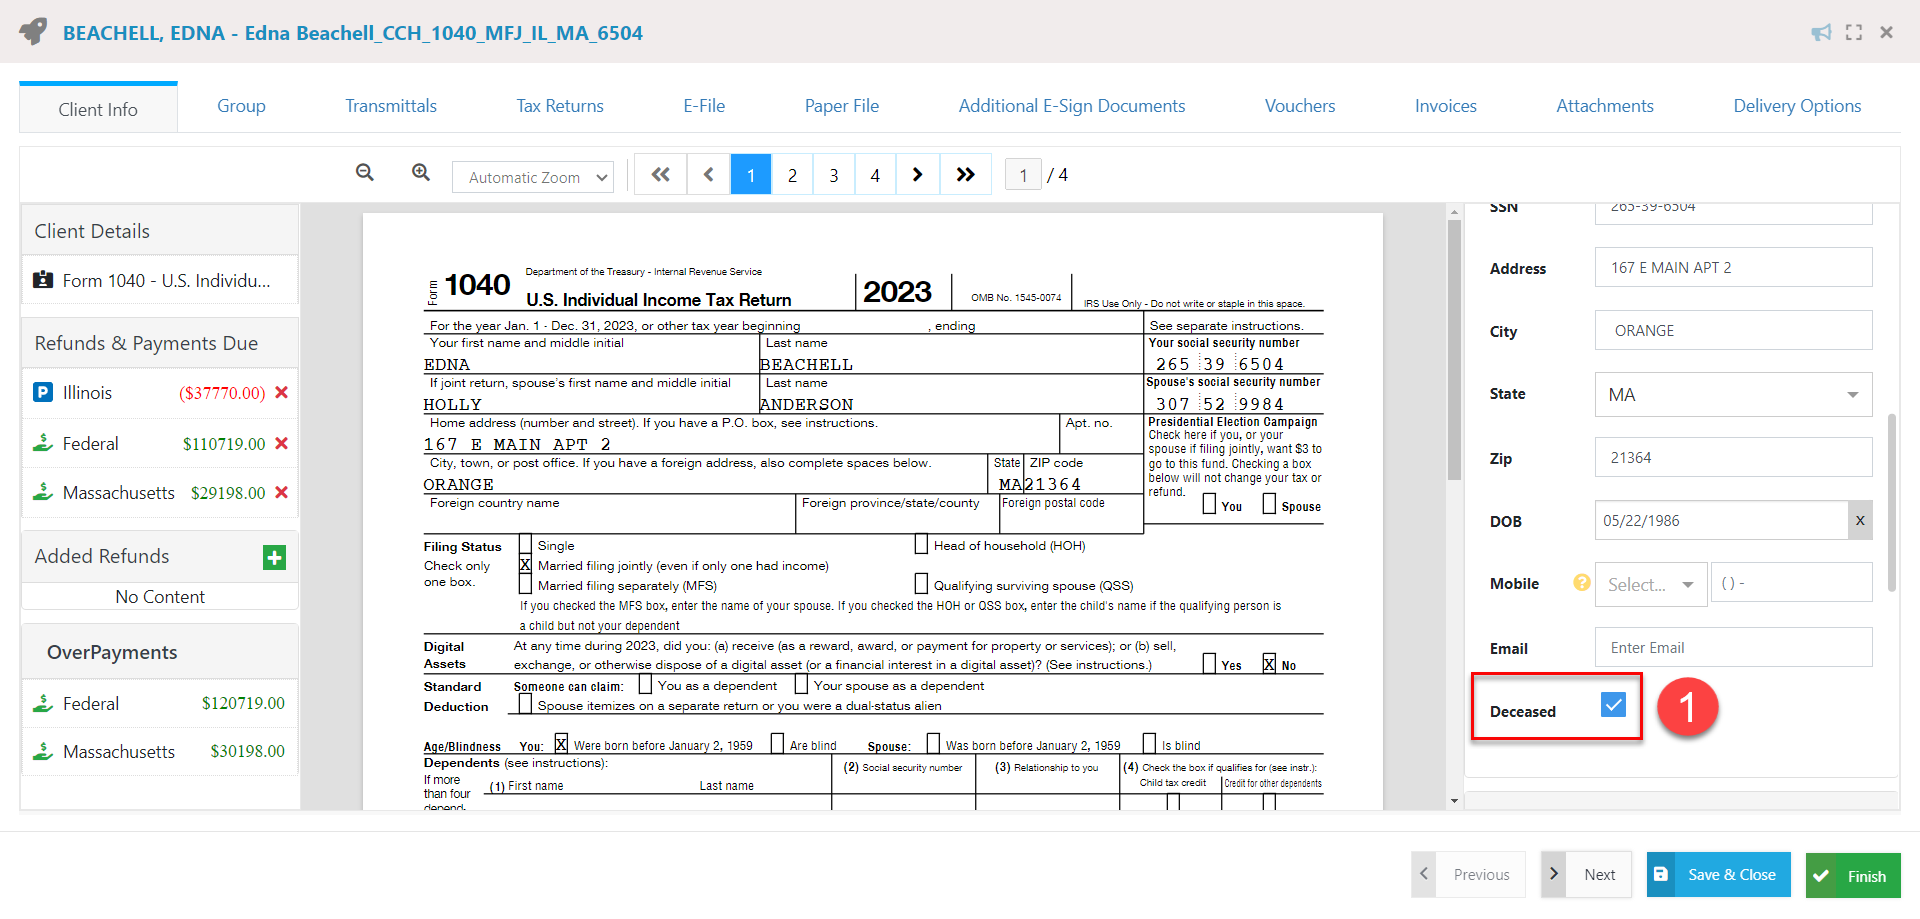Go to first page using double-left arrow
The width and height of the screenshot is (1920, 919).
tap(660, 173)
